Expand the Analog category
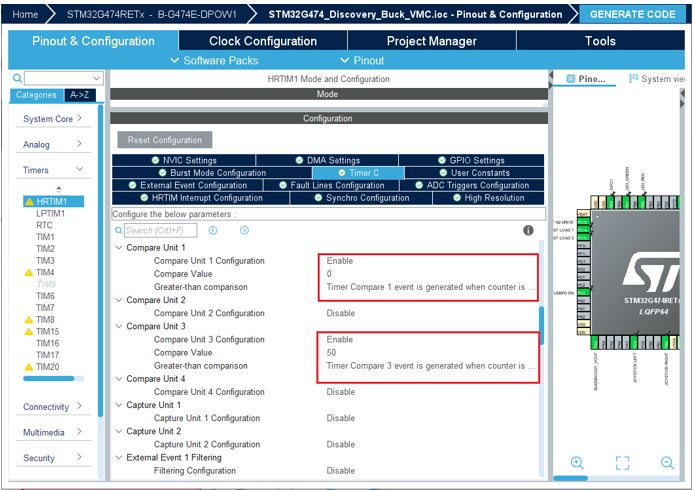Screen dimensions: 694x490 (53, 144)
